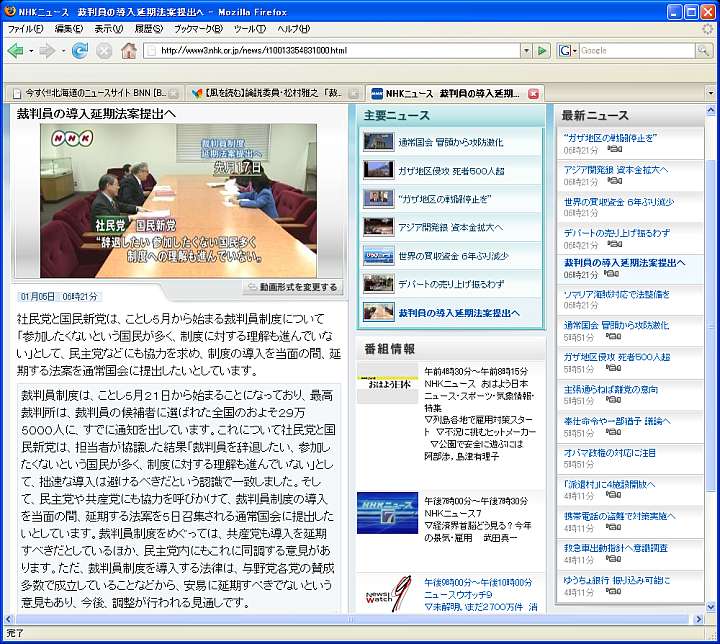
Task: Open ソマリア海賊対応で法整備を latest news link
Action: click(616, 294)
